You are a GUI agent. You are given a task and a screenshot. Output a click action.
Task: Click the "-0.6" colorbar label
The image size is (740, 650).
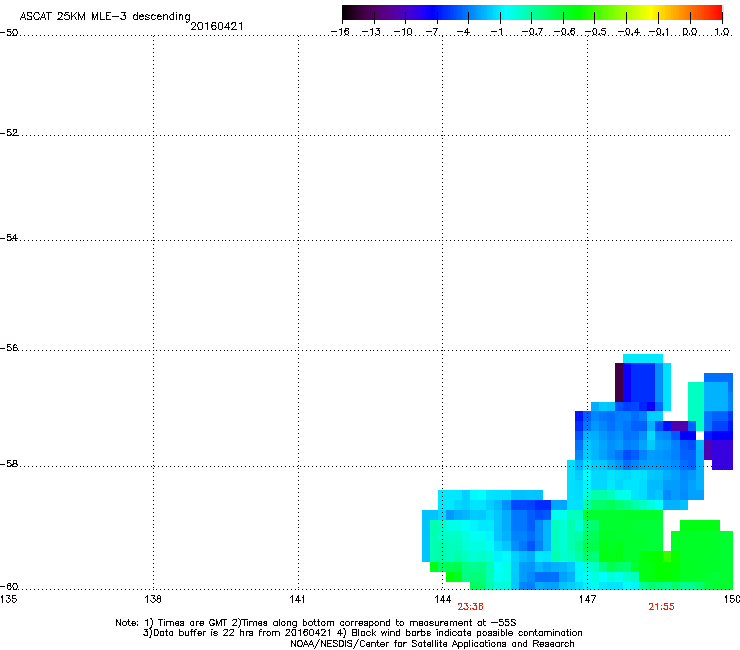[x=564, y=32]
